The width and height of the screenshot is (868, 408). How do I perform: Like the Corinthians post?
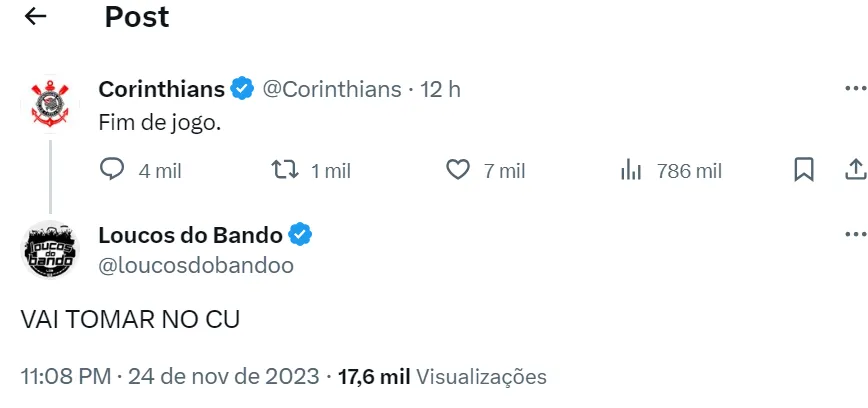[457, 170]
